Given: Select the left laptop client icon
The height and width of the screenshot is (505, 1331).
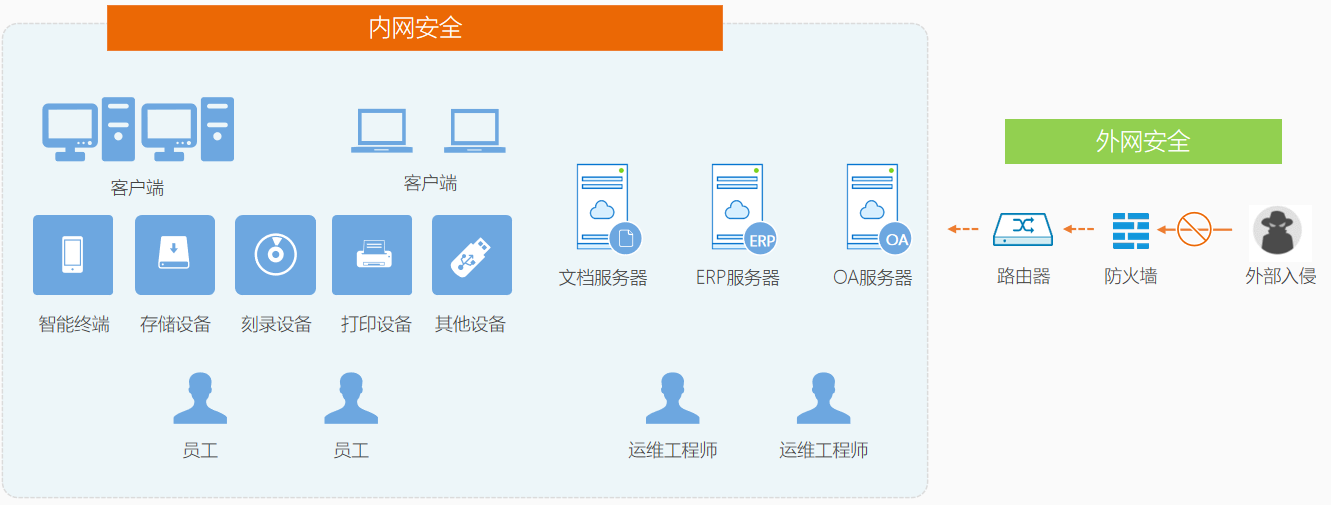Looking at the screenshot, I should [381, 131].
